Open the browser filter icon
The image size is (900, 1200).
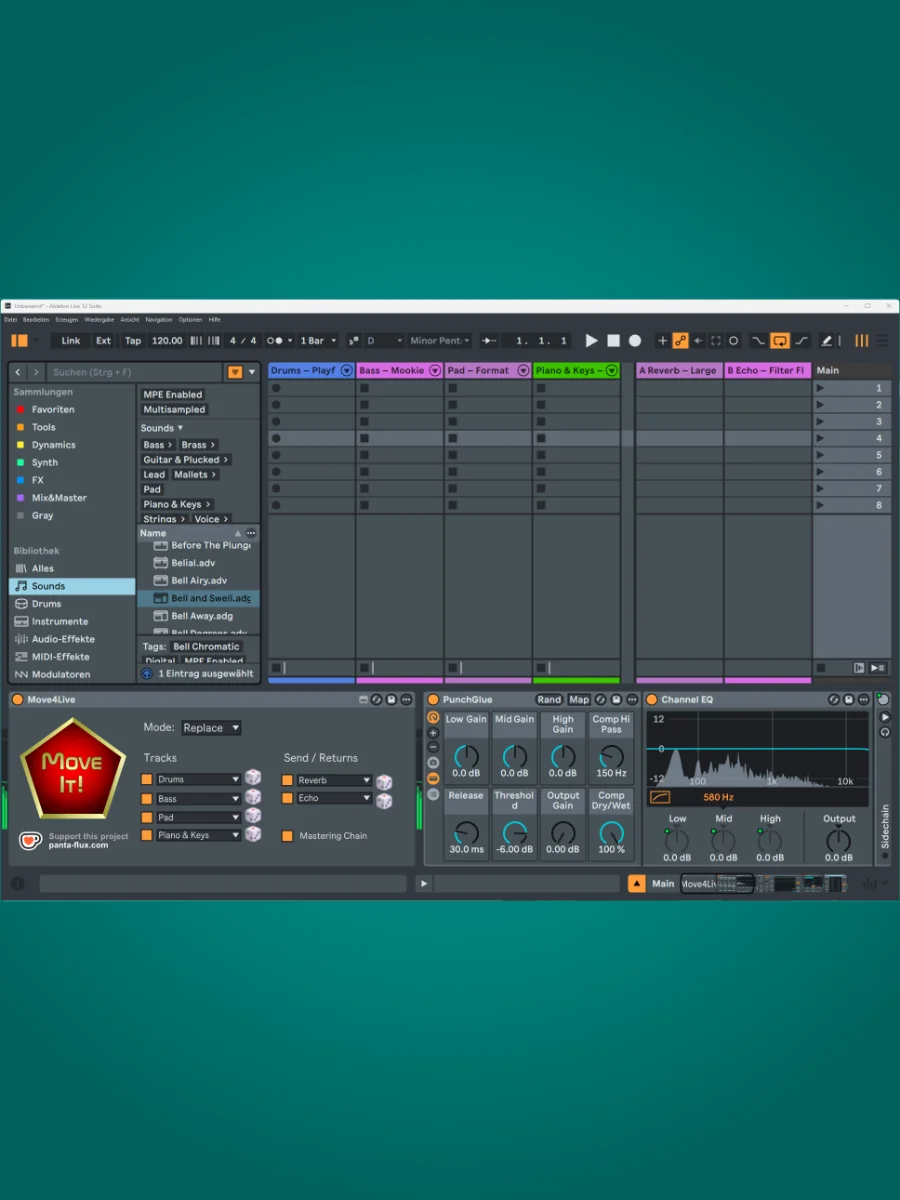coord(235,372)
